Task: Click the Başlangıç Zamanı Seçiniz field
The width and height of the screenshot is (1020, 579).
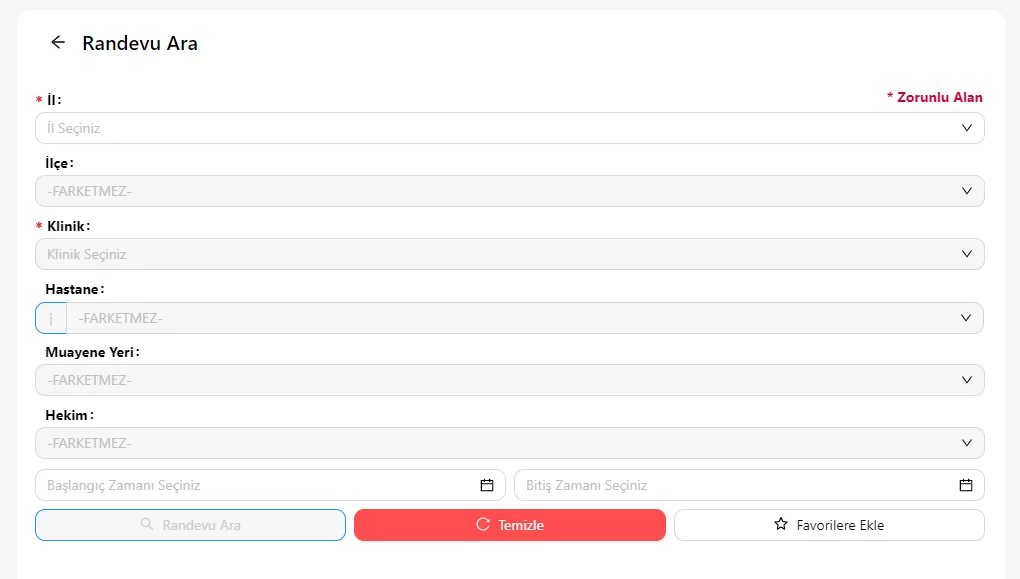Action: point(270,485)
